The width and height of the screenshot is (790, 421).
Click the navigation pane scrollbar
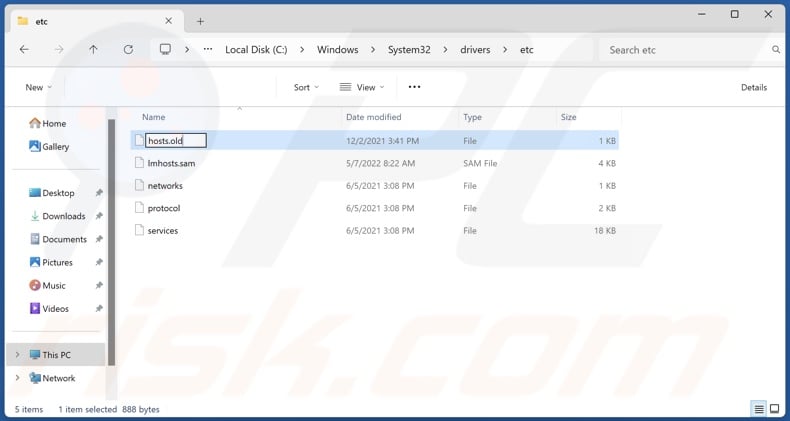pyautogui.click(x=111, y=242)
